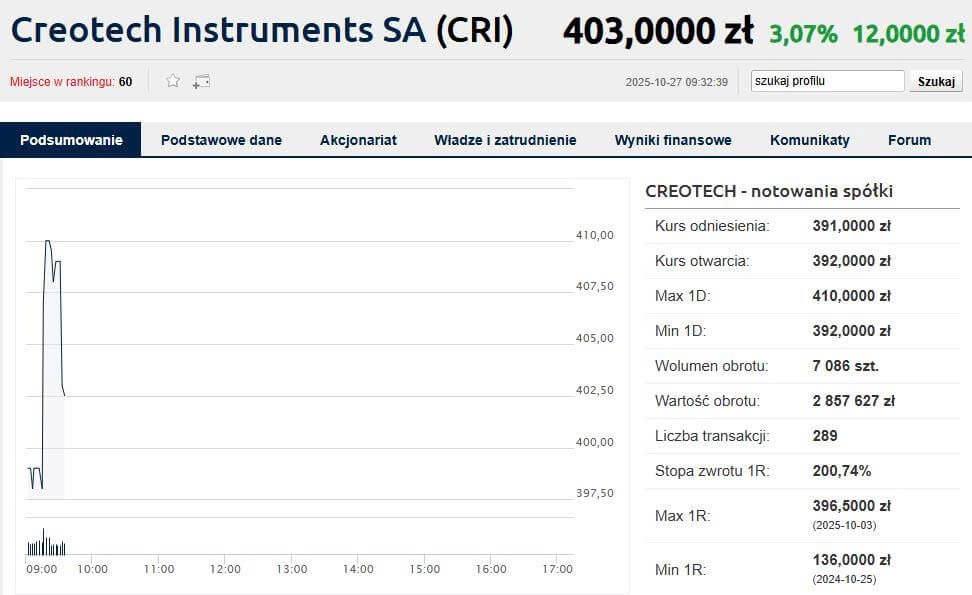Viewport: 972px width, 595px height.
Task: Click the Creotech Instruments SA (CRI) heading
Action: click(262, 31)
